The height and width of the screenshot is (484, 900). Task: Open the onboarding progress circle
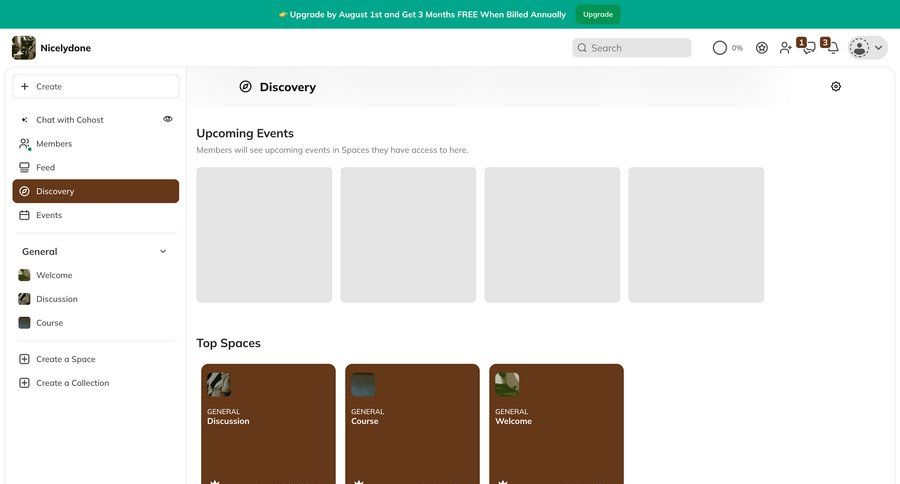pos(719,48)
